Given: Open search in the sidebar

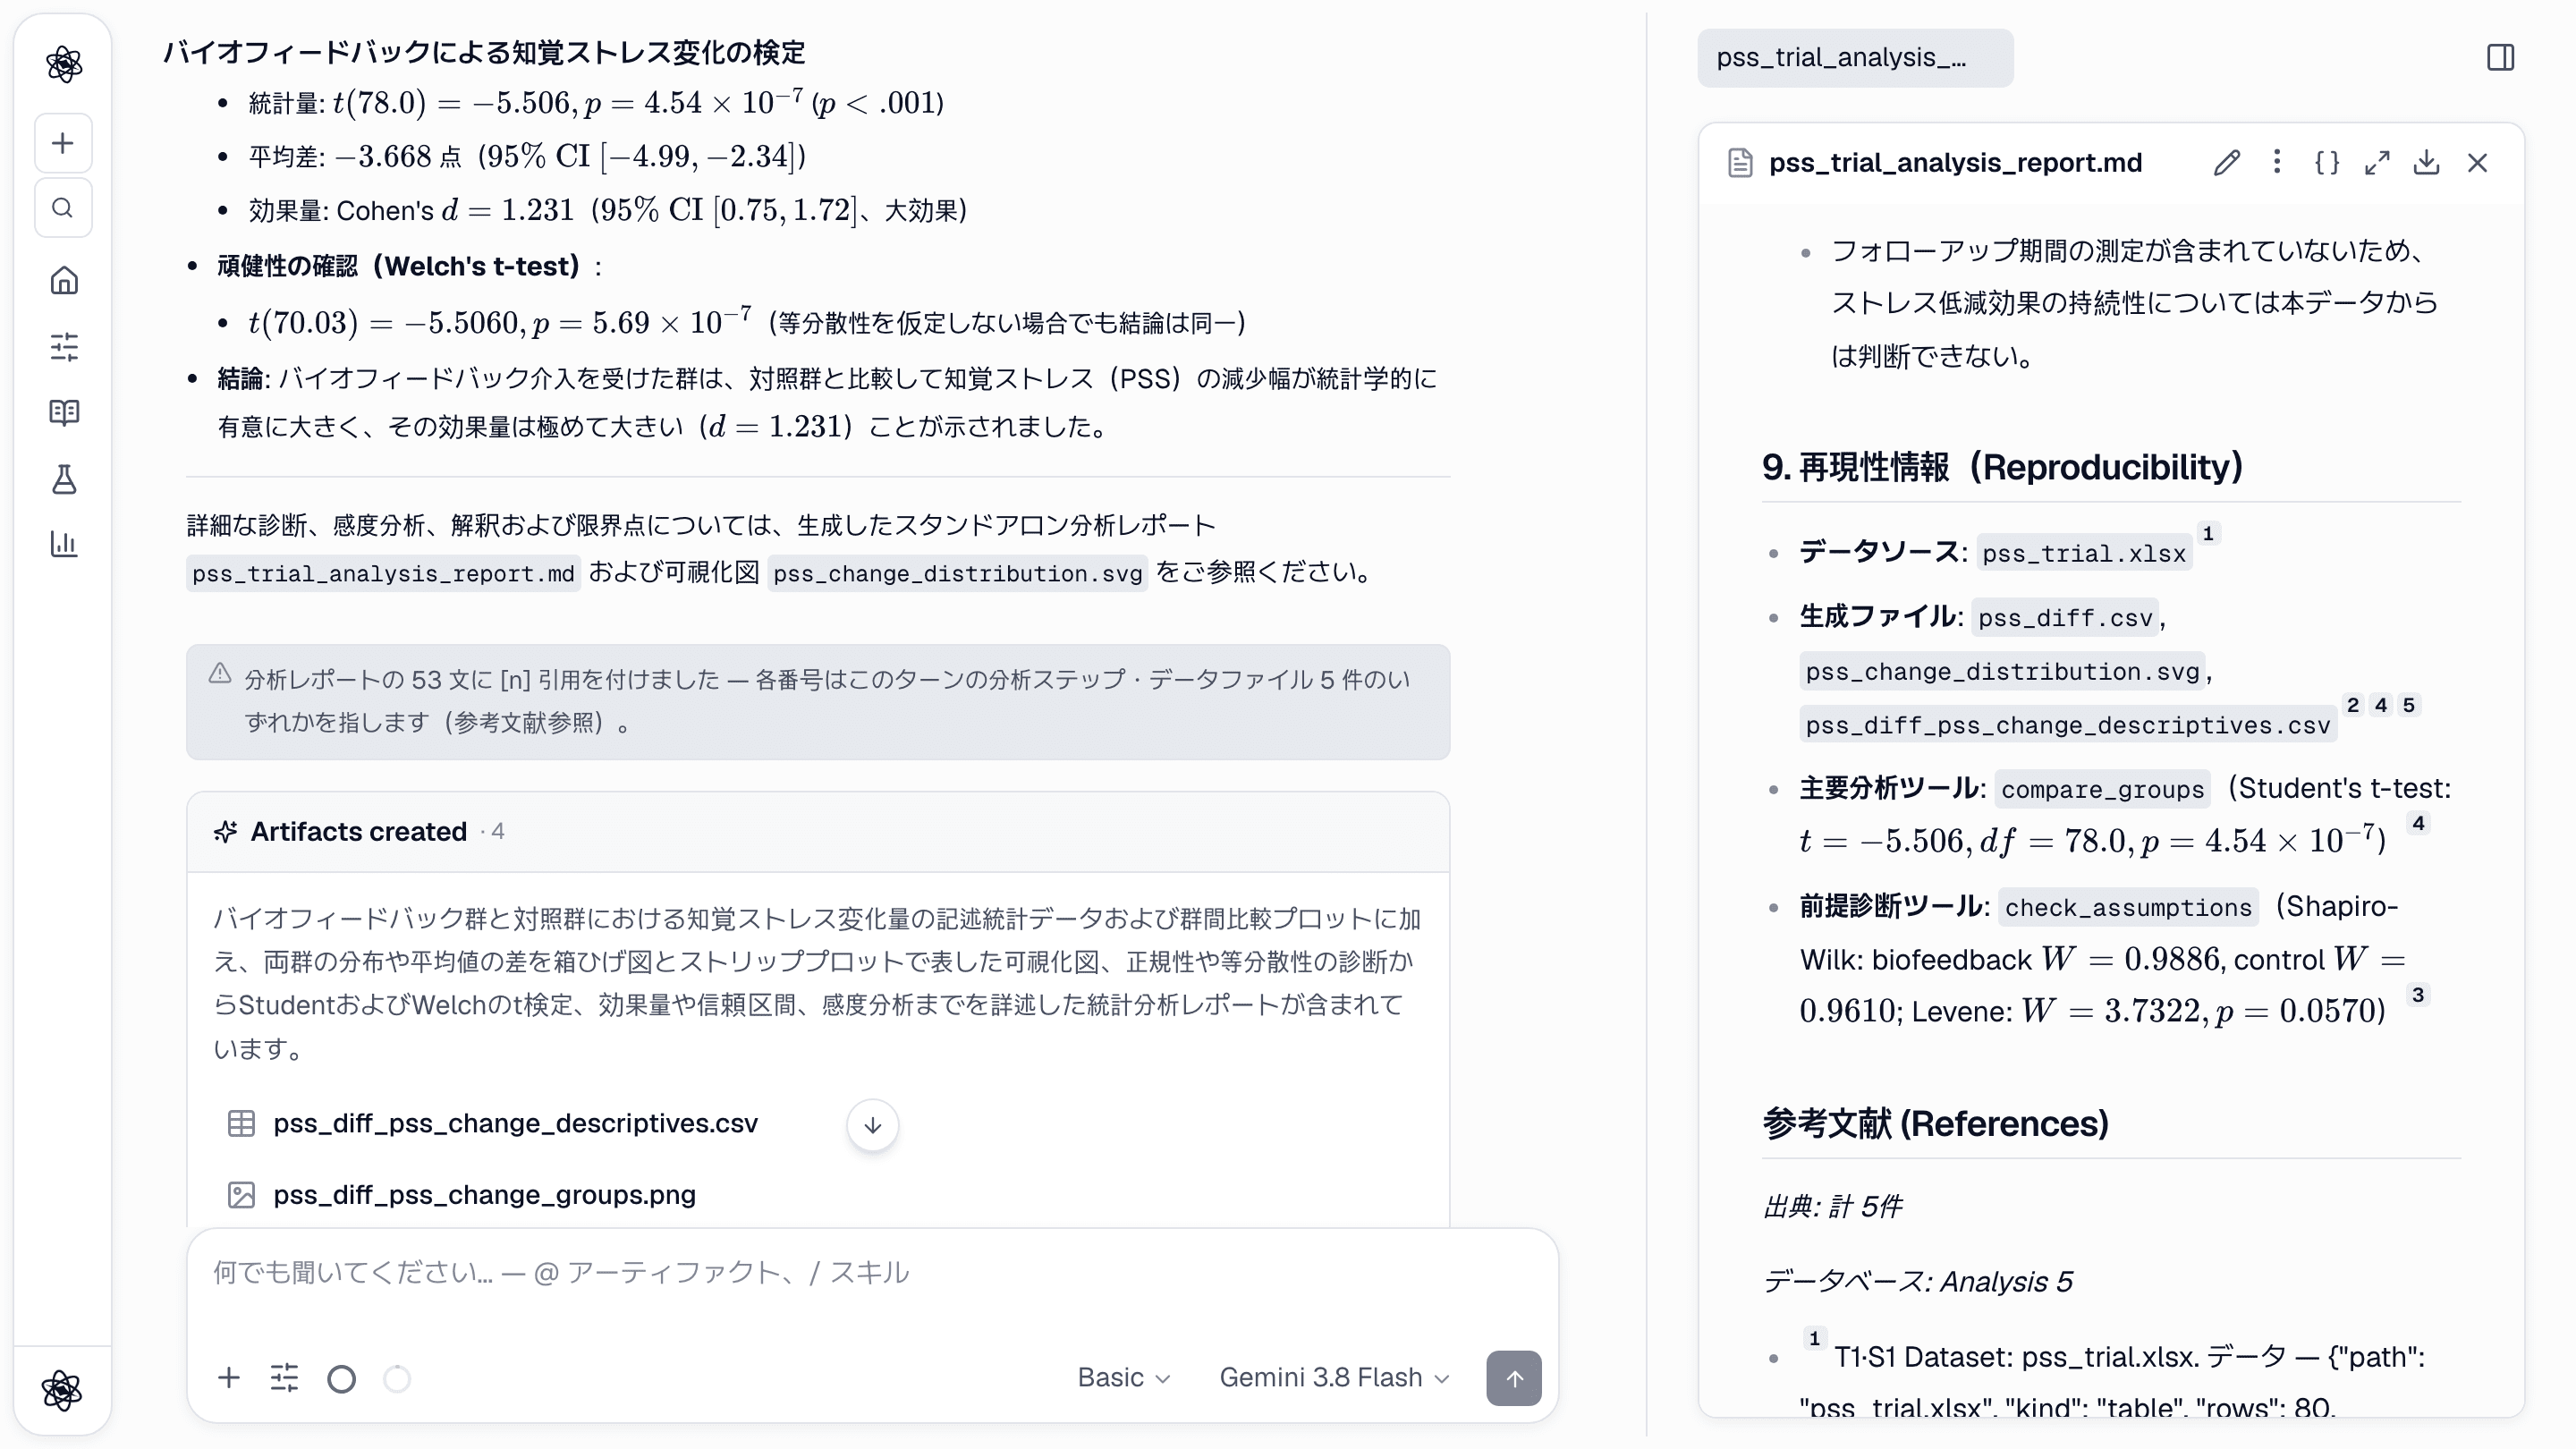Looking at the screenshot, I should coord(63,208).
